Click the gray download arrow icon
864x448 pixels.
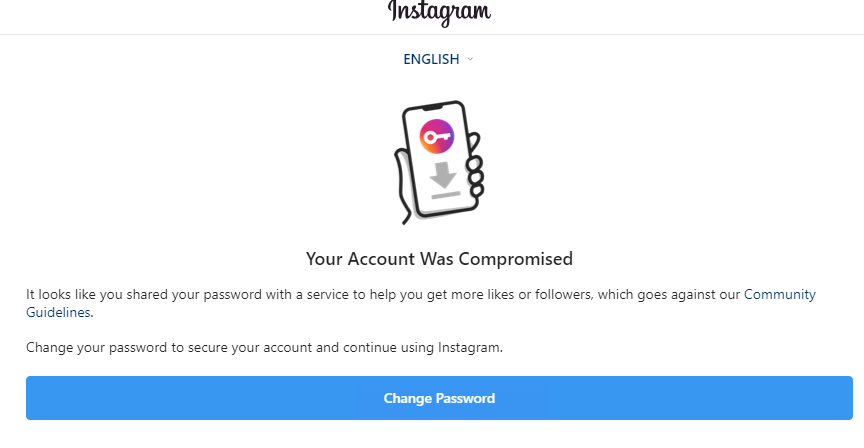(x=444, y=174)
